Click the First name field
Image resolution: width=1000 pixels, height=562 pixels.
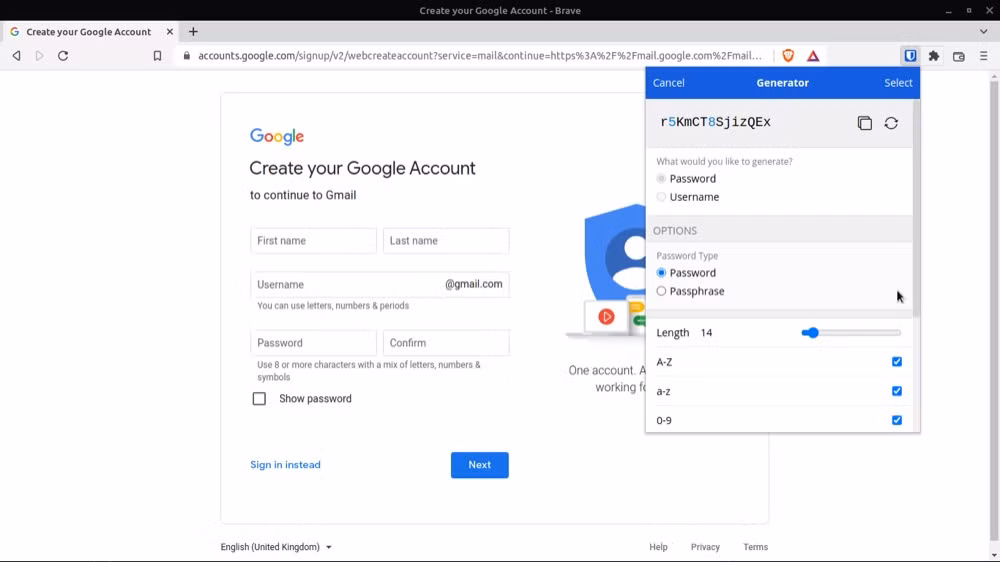313,241
